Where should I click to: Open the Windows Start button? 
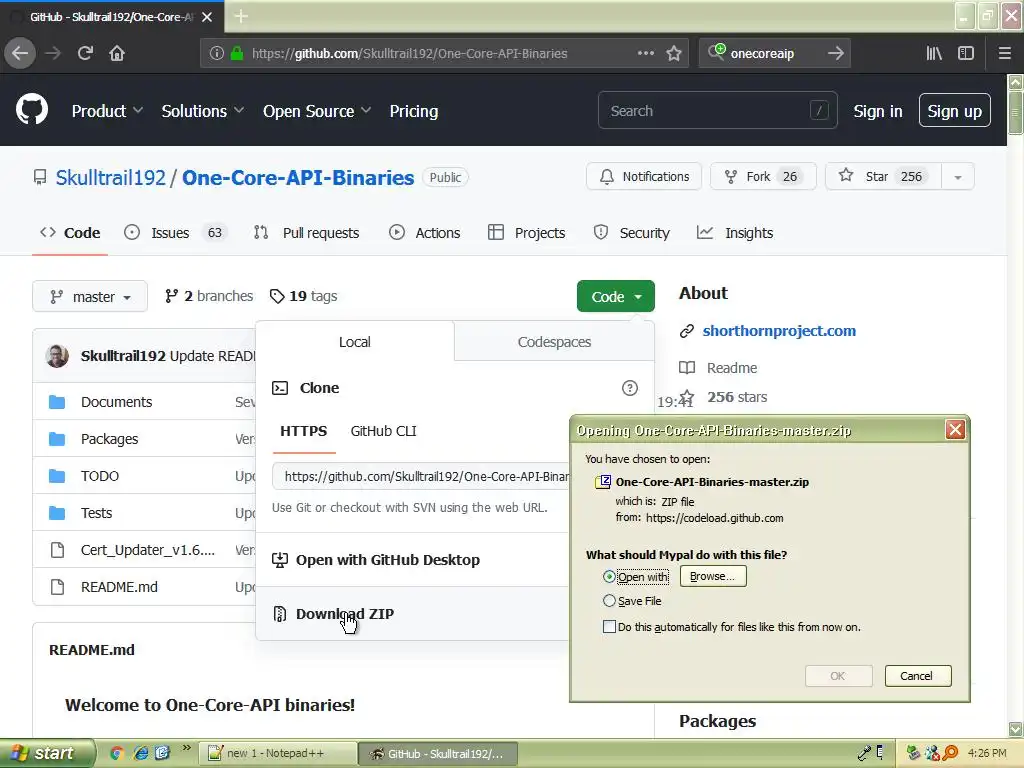pos(46,753)
